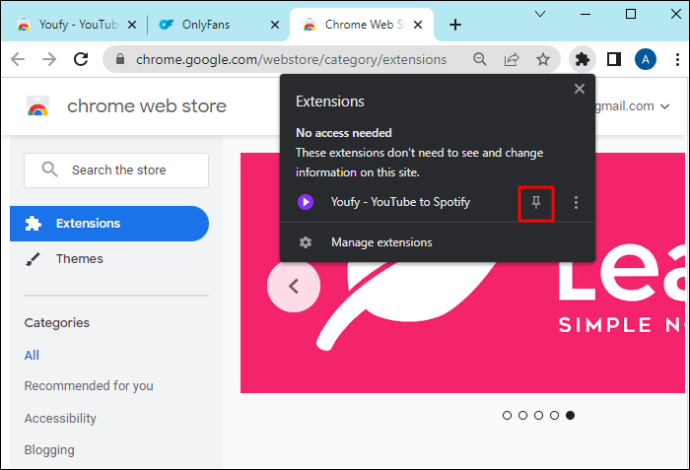Click the Extensions puzzle icon in toolbar
Screen dimensions: 690x470
tap(582, 59)
